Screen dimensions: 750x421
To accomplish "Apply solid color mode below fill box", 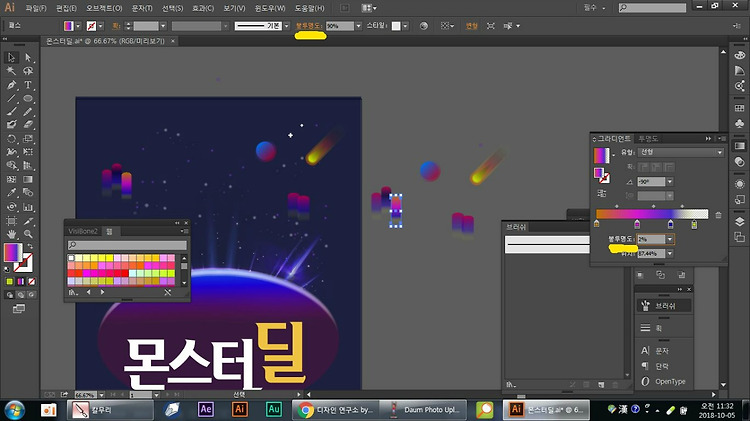I will point(10,281).
